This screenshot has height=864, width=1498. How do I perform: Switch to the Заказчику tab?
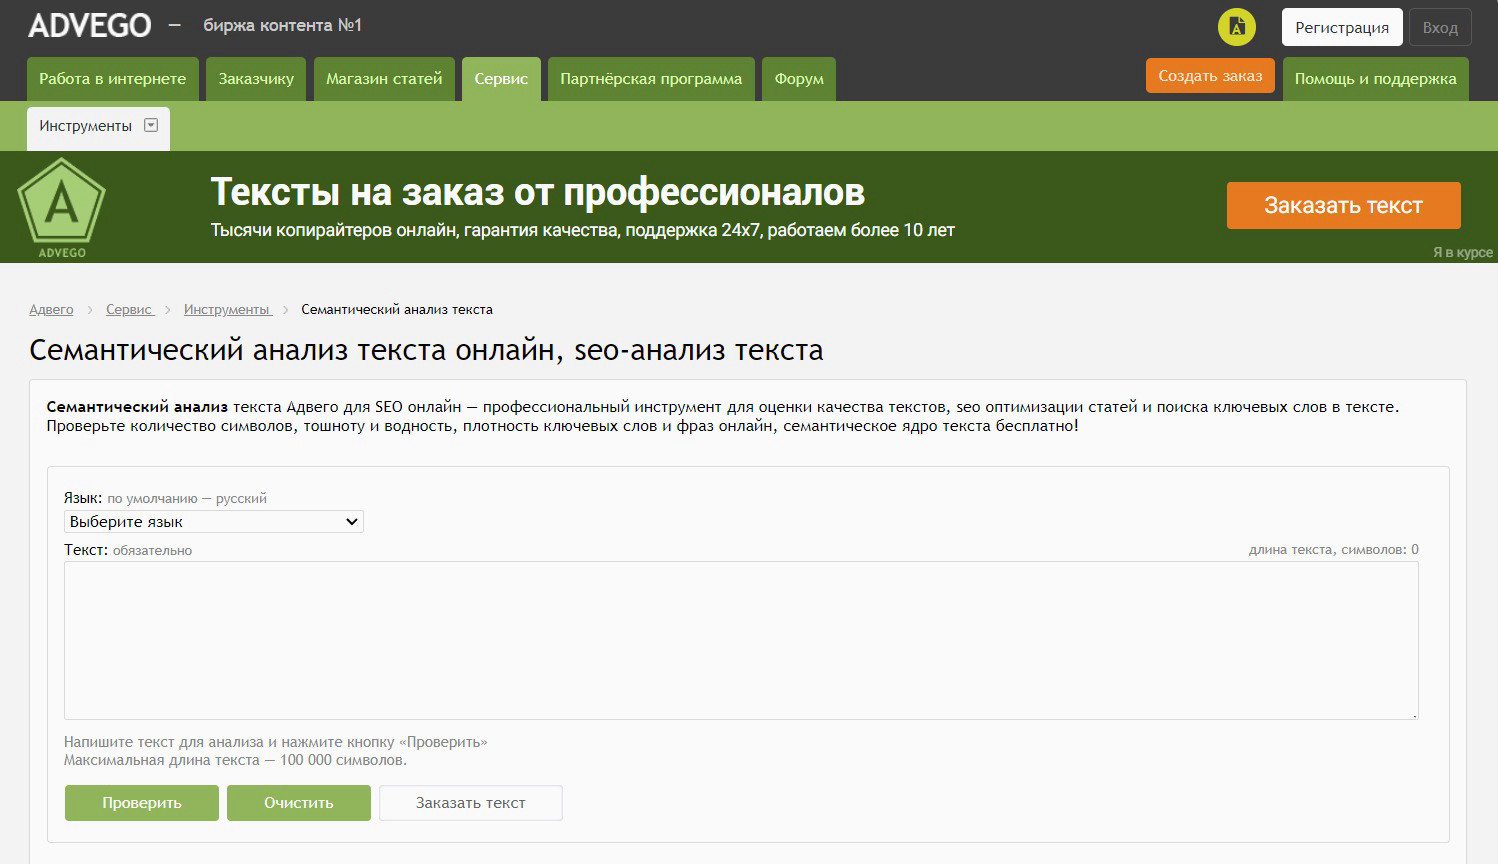256,79
